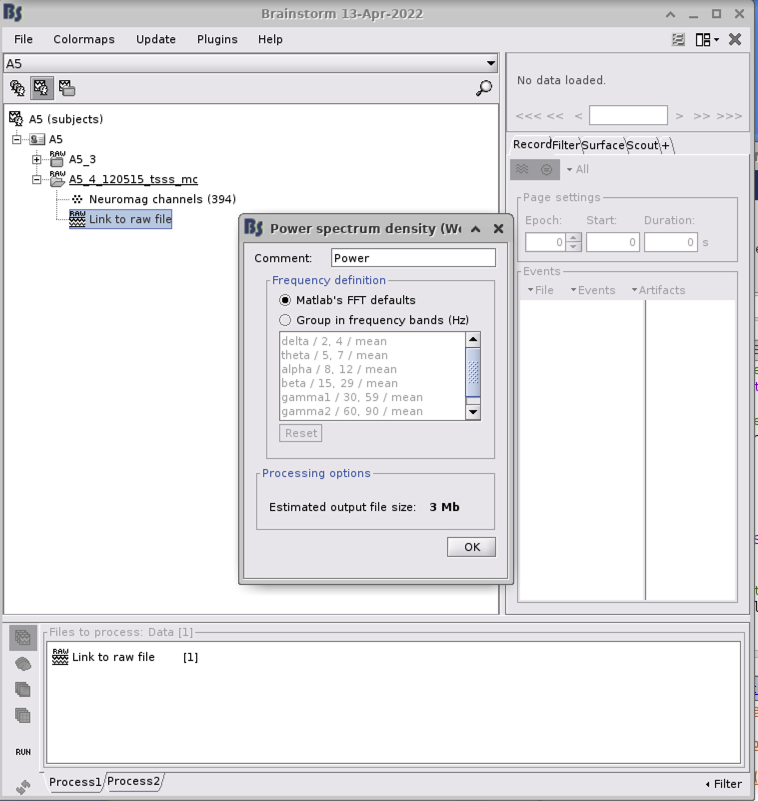Toggle the wave display mode icon
Image resolution: width=758 pixels, height=801 pixels.
pyautogui.click(x=522, y=169)
